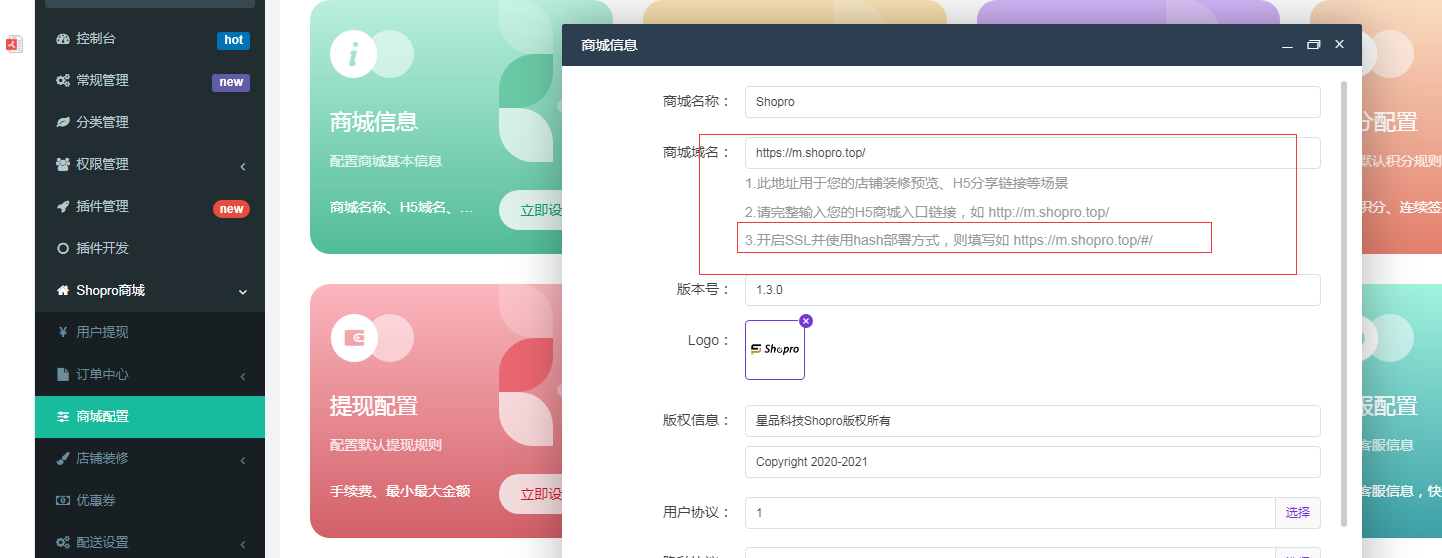Click the Shopro商城 home icon
This screenshot has width=1442, height=558.
click(x=63, y=291)
